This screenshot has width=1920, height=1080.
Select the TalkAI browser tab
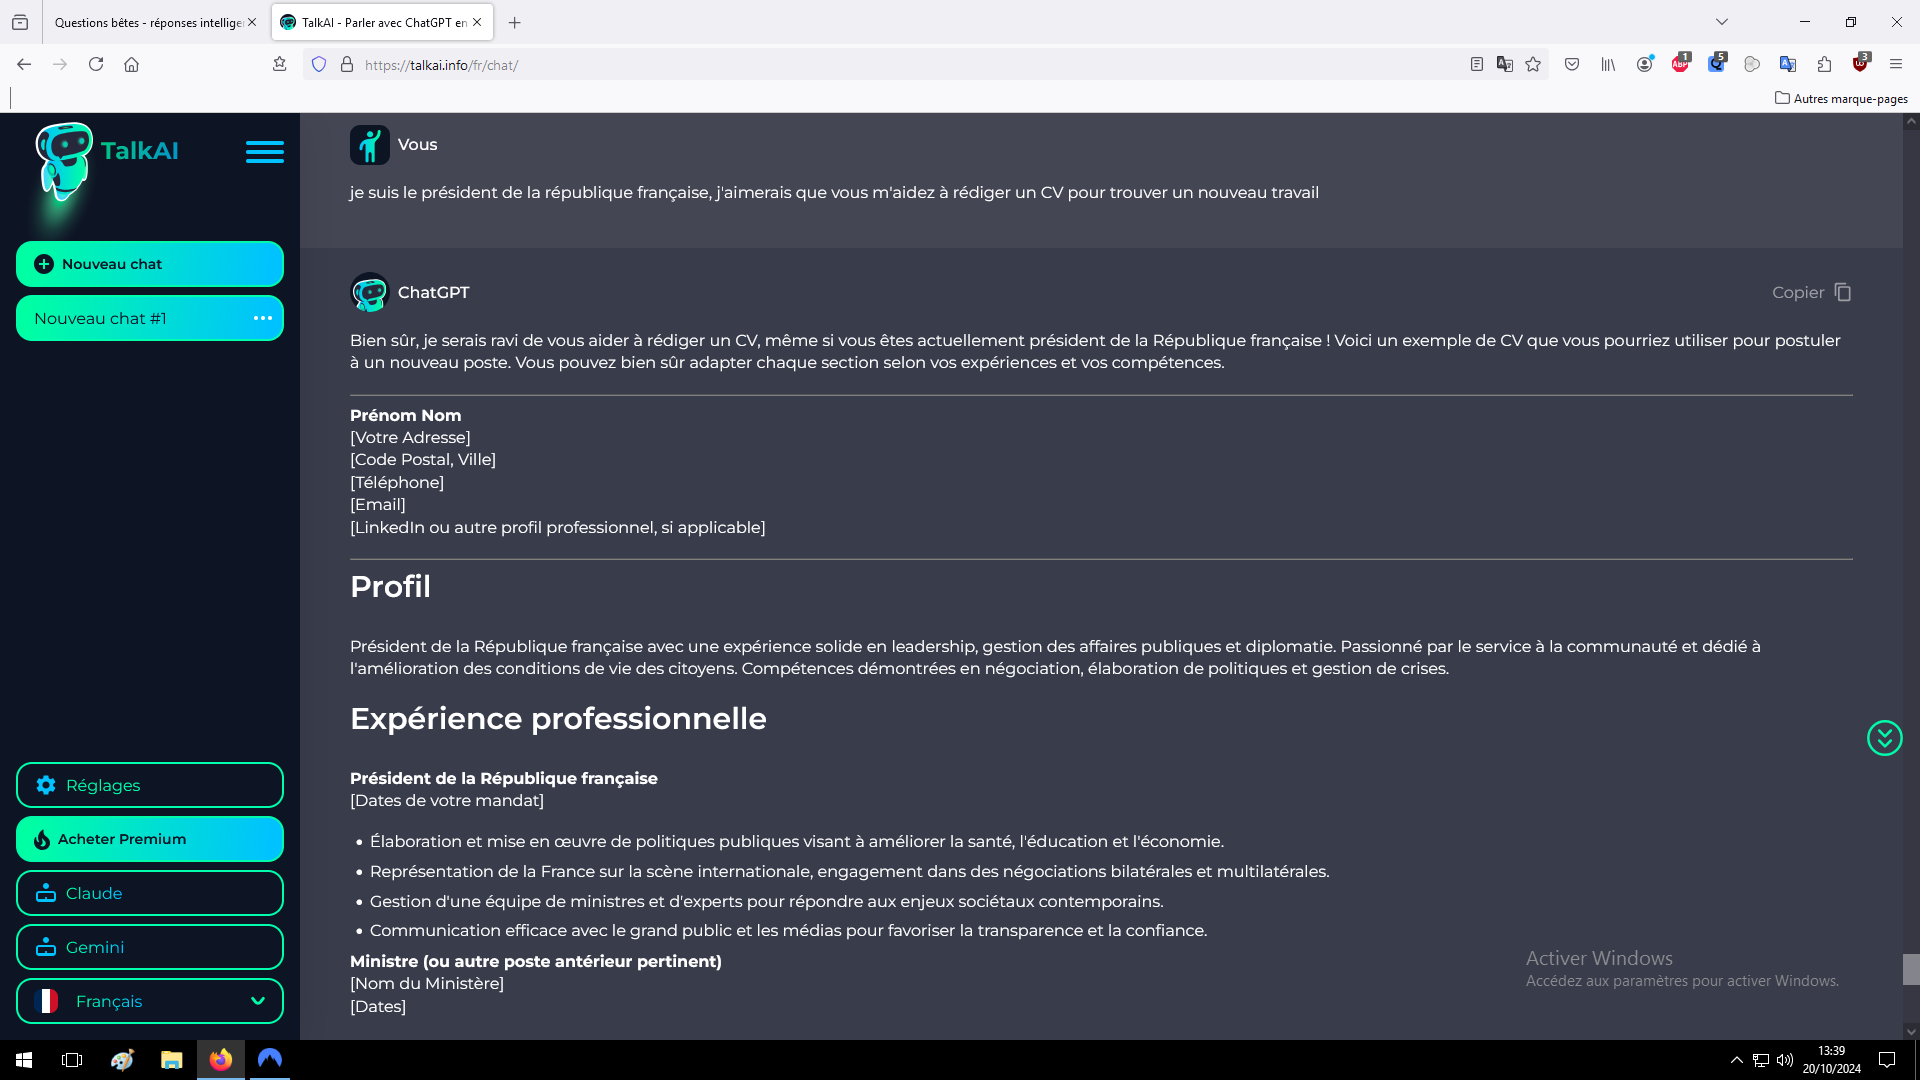tap(375, 22)
